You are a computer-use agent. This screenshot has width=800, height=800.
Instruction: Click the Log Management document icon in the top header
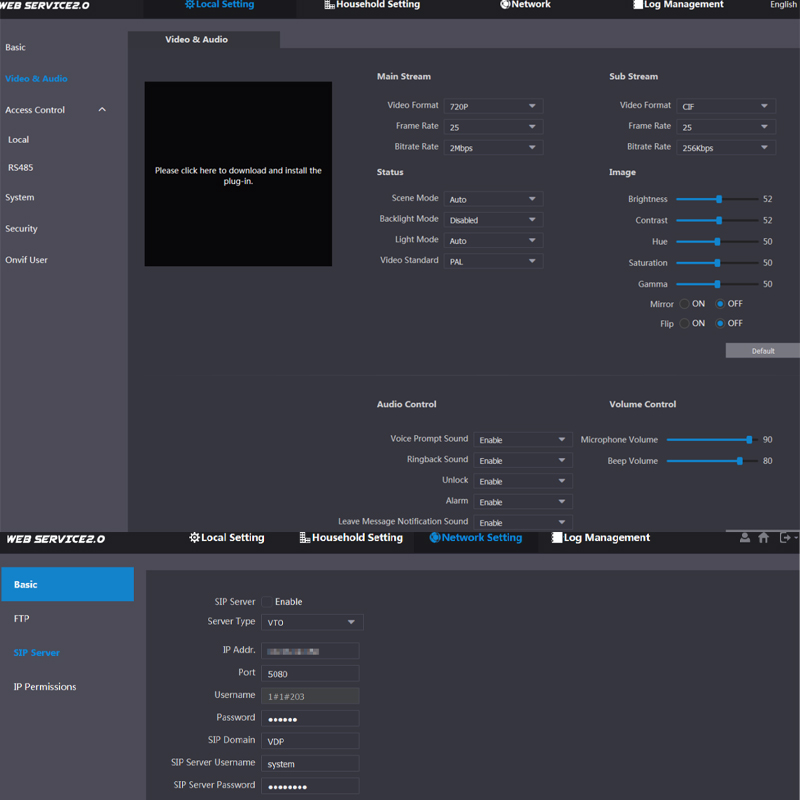tap(638, 5)
